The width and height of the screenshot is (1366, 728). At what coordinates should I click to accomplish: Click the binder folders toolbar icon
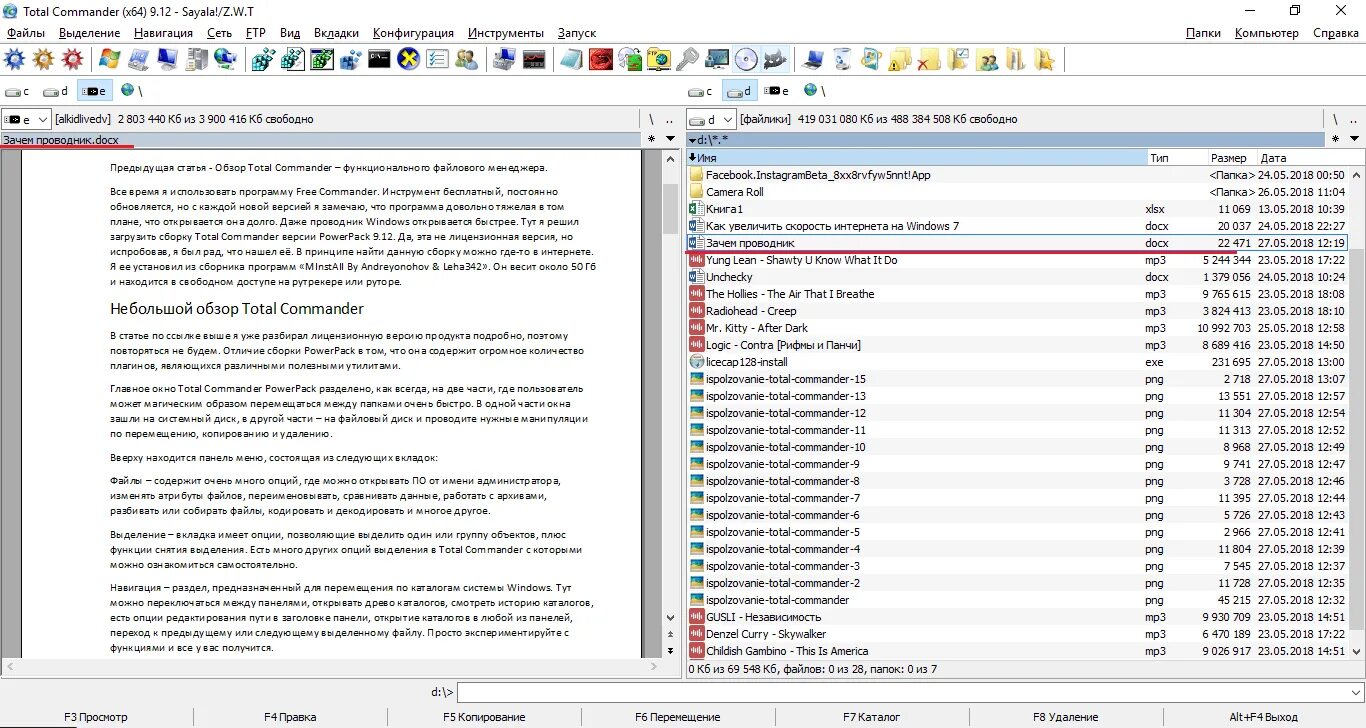[1016, 59]
